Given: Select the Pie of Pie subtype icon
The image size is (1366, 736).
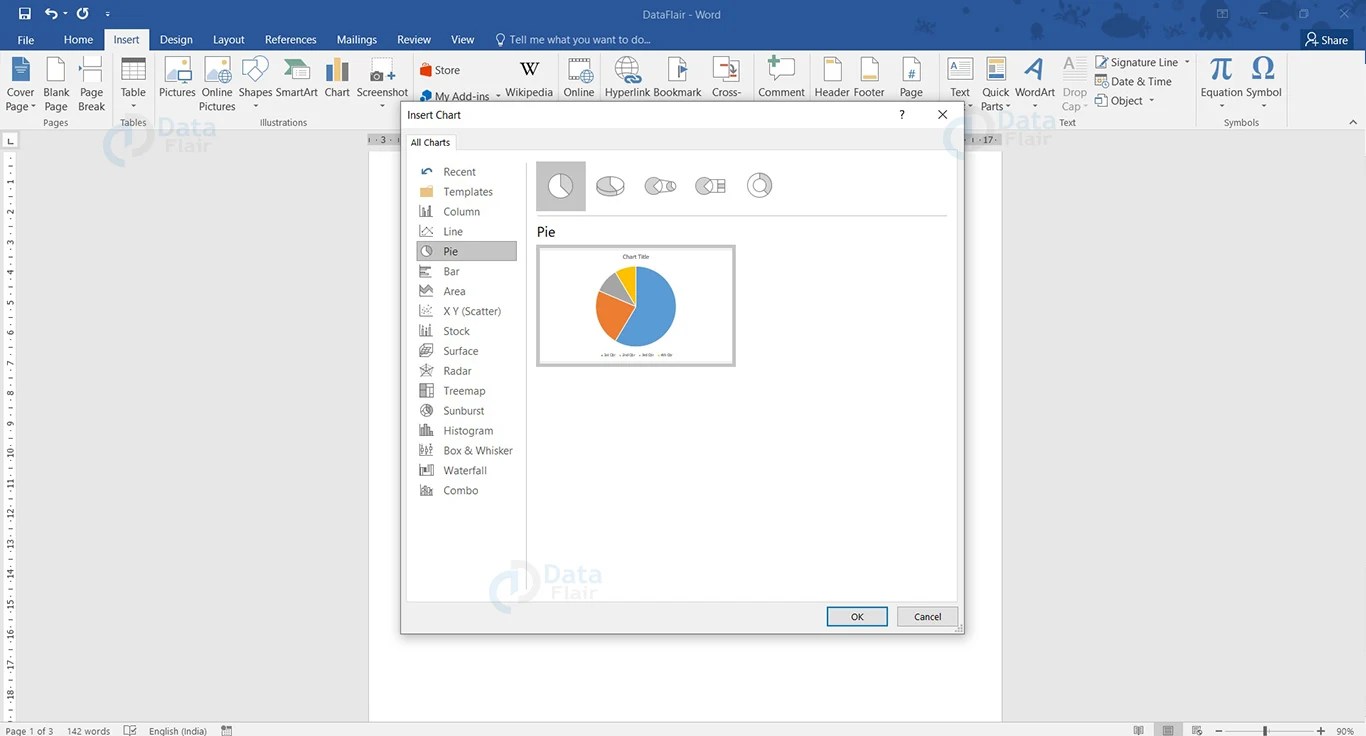Looking at the screenshot, I should point(660,186).
